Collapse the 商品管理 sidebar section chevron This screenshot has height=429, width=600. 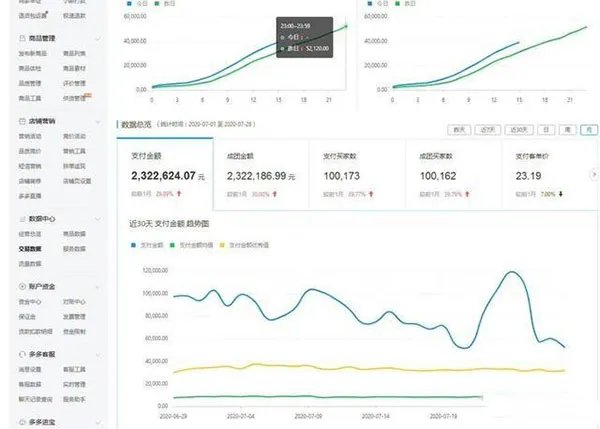[x=97, y=38]
